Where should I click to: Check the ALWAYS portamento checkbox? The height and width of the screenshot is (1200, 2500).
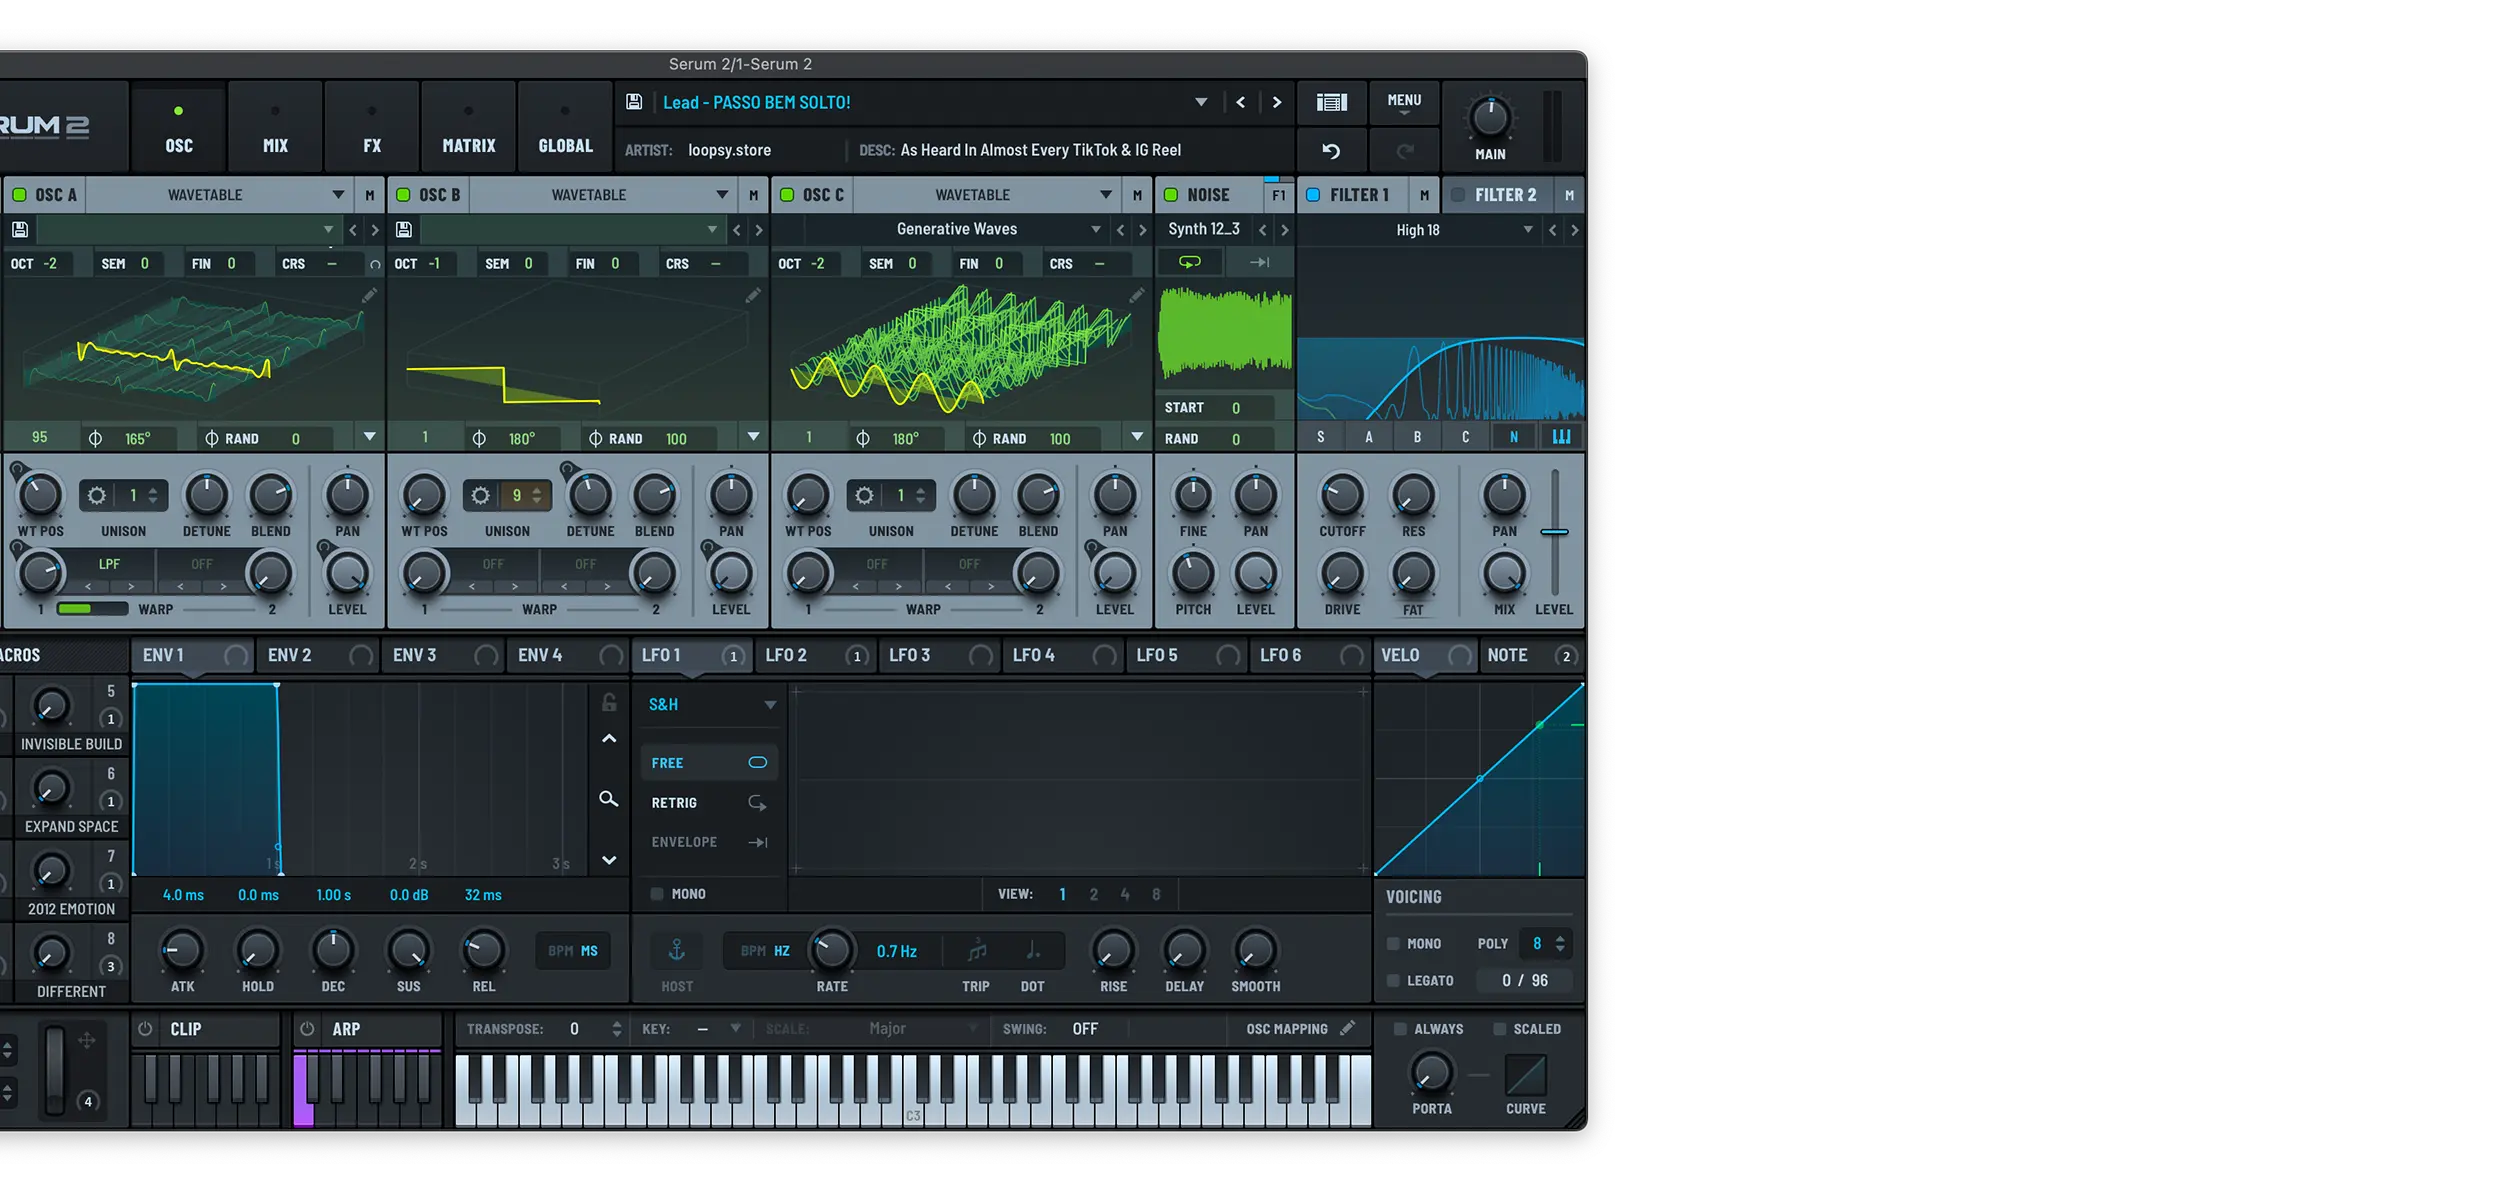1400,1029
